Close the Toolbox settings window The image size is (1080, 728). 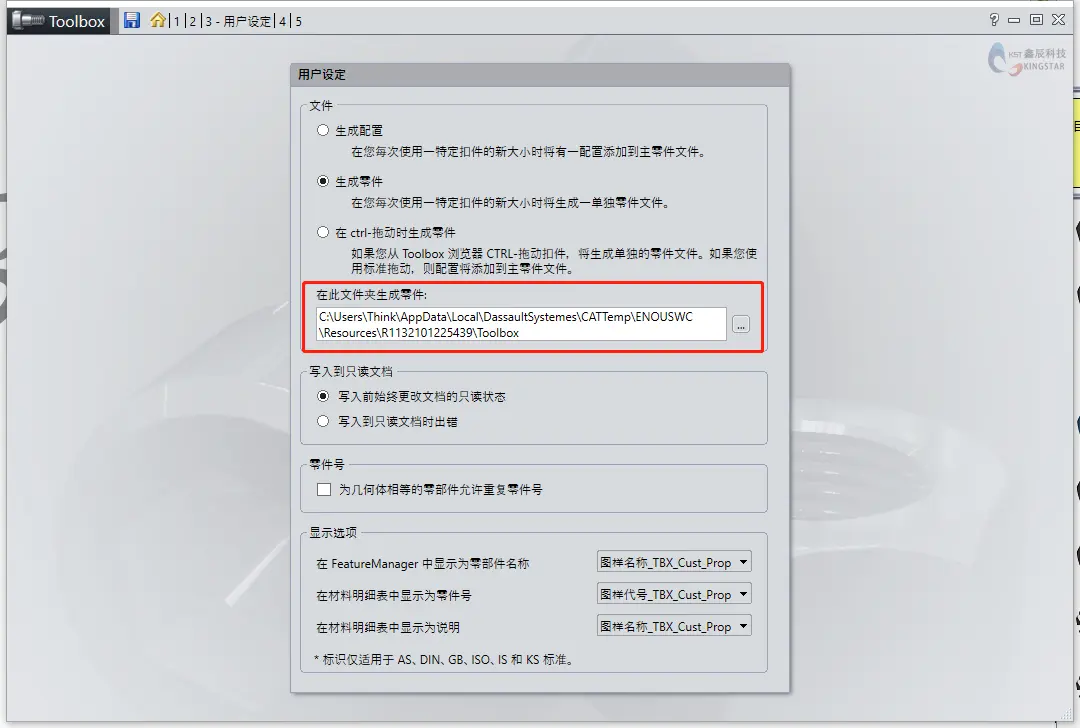1059,20
